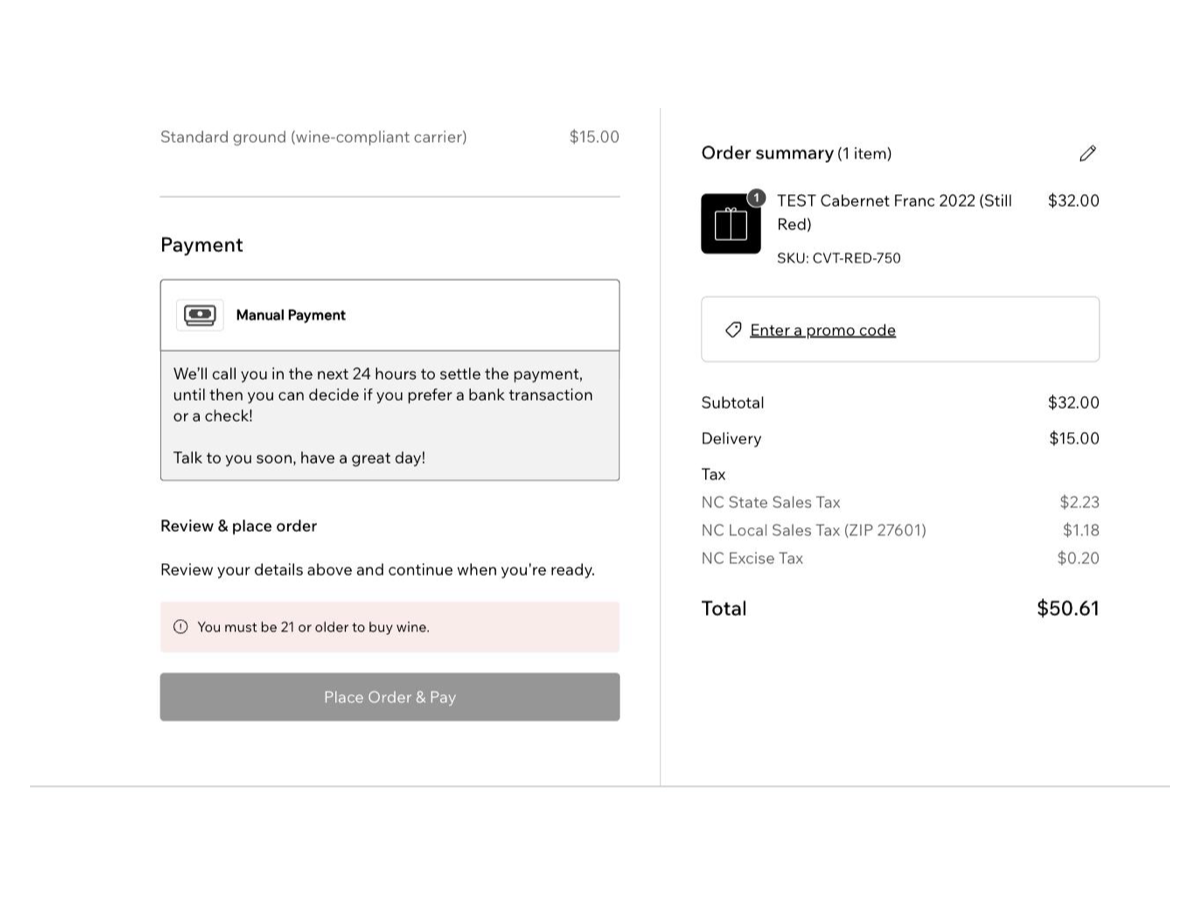
Task: Click the Payment section heading
Action: point(202,245)
